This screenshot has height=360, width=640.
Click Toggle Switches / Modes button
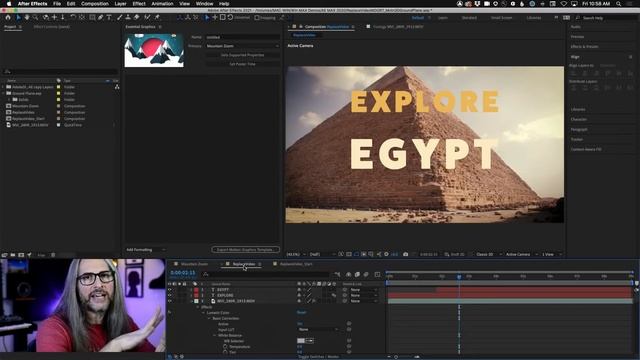click(318, 357)
